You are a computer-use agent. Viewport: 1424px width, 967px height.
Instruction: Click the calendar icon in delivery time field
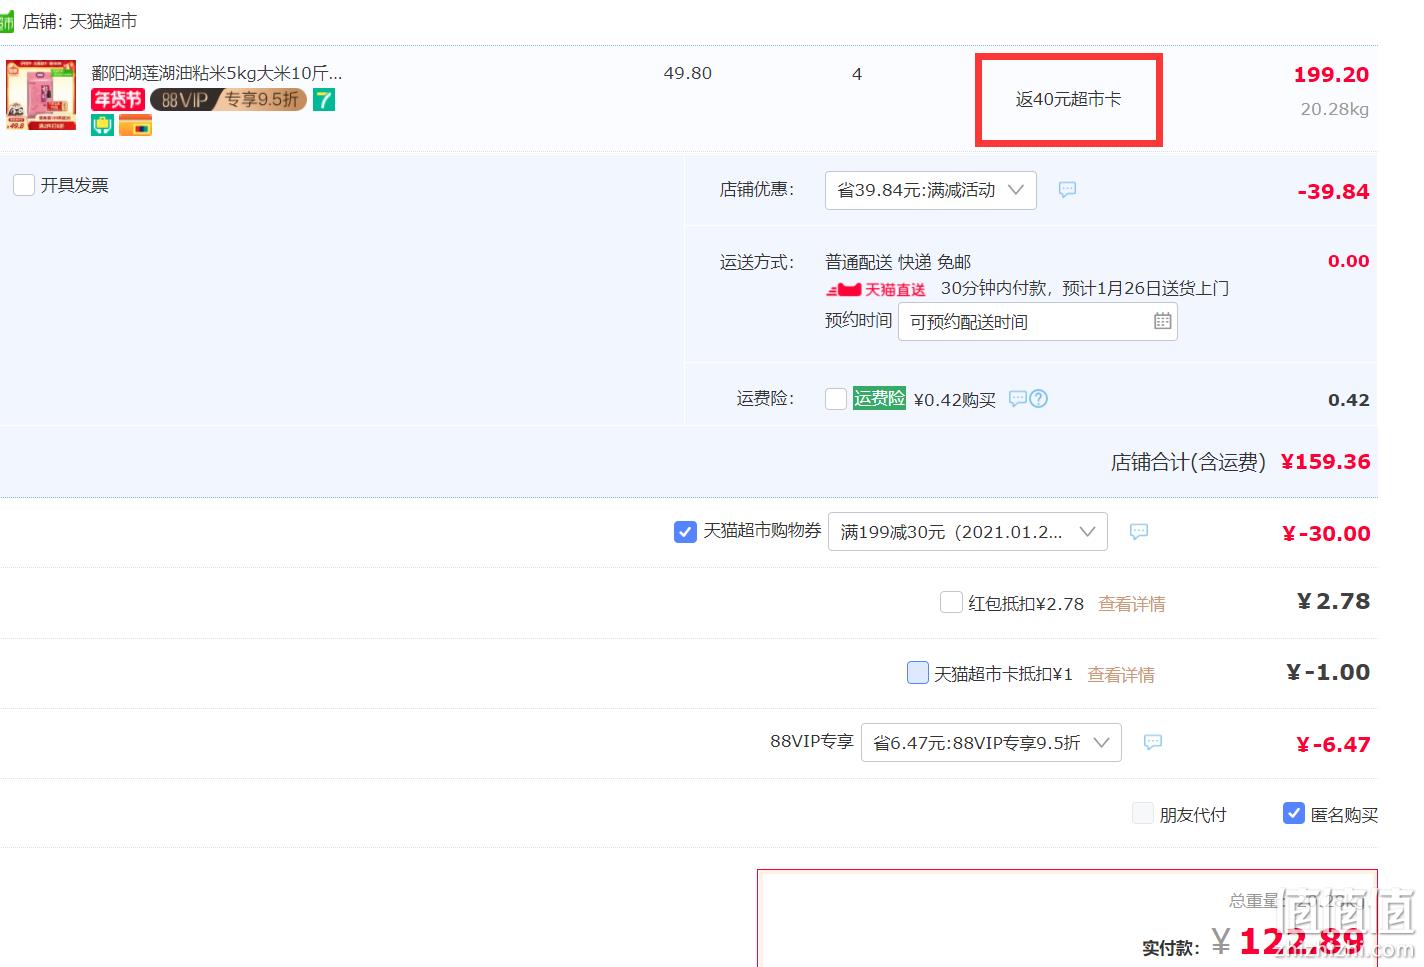tap(1162, 321)
